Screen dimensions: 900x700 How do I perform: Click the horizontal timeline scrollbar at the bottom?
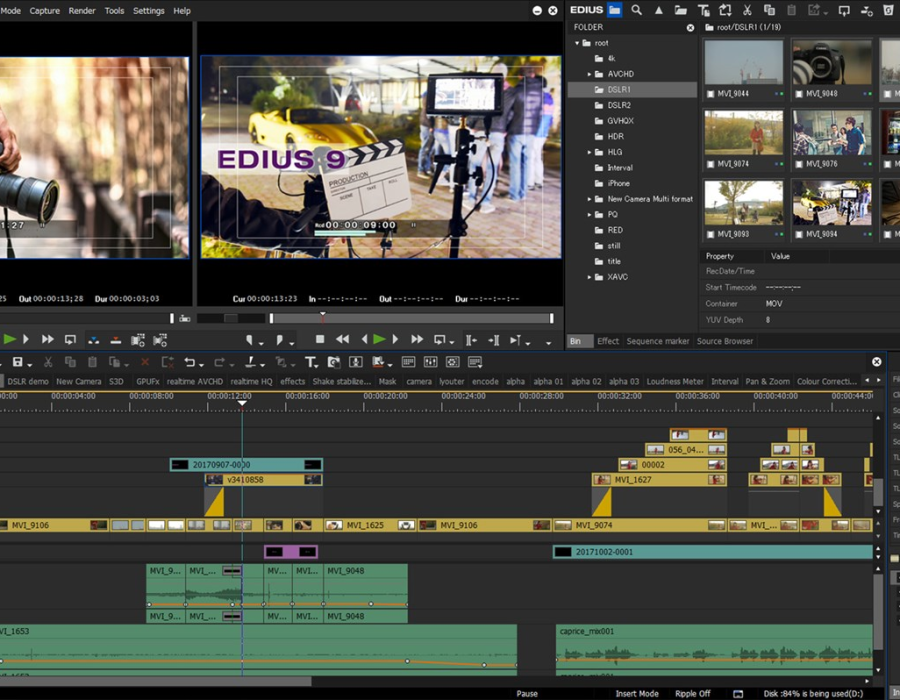point(156,682)
